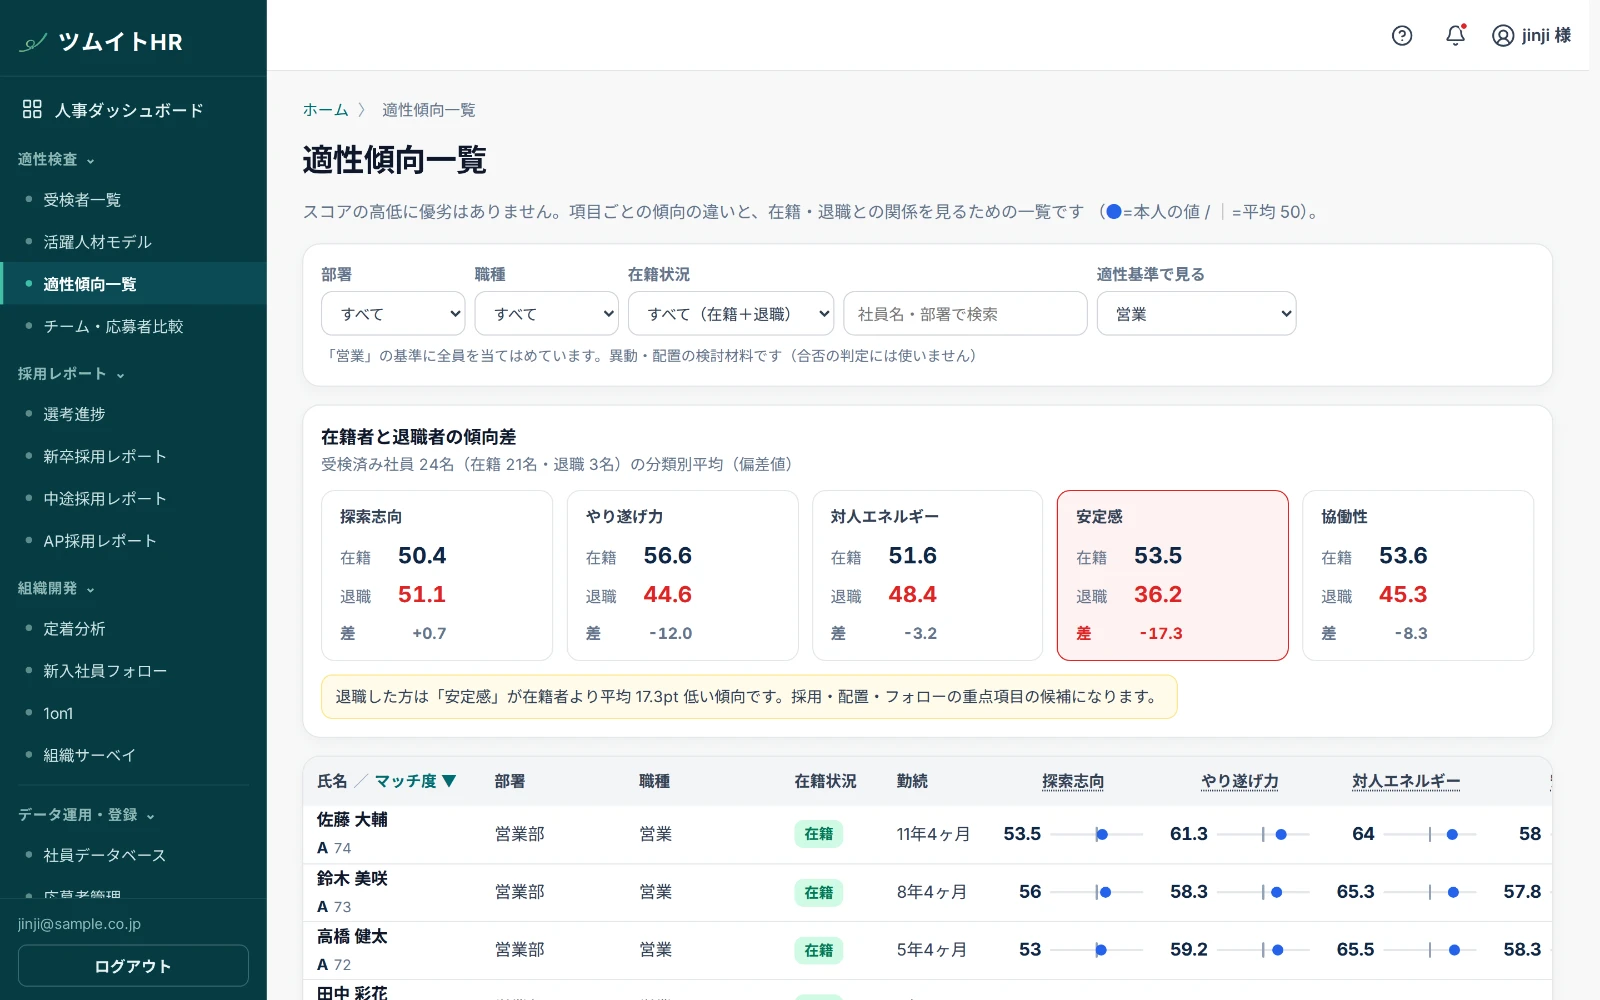The width and height of the screenshot is (1600, 1000).
Task: Click the ログアウト button
Action: point(133,966)
